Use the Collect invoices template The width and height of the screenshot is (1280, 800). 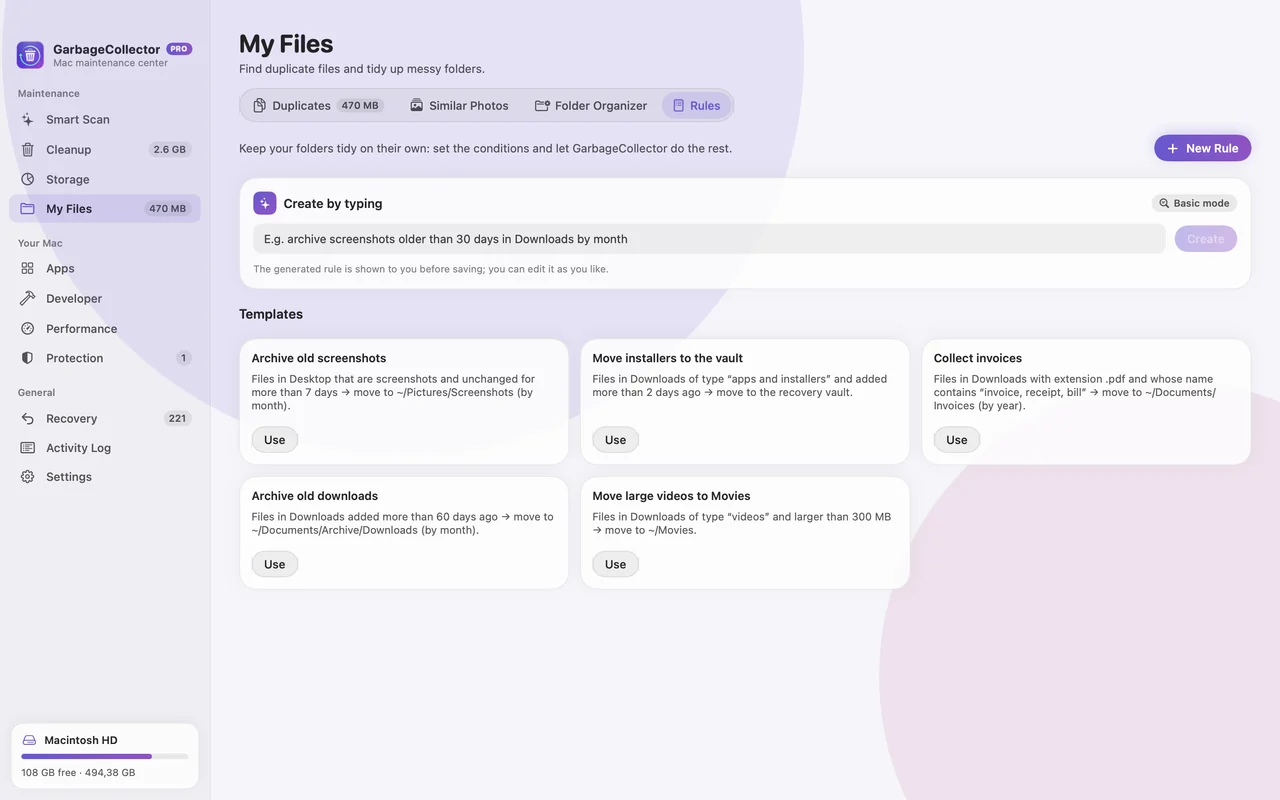[x=957, y=440]
